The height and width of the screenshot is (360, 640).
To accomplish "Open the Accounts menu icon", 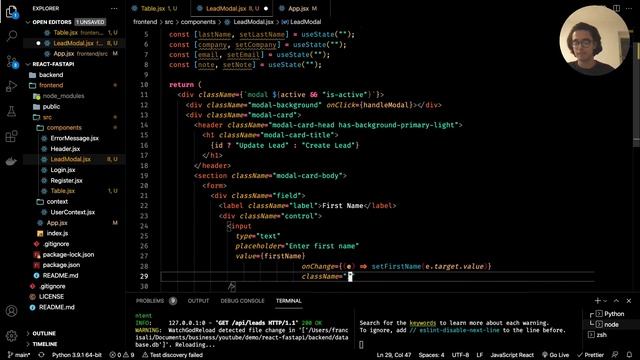I will (11, 311).
